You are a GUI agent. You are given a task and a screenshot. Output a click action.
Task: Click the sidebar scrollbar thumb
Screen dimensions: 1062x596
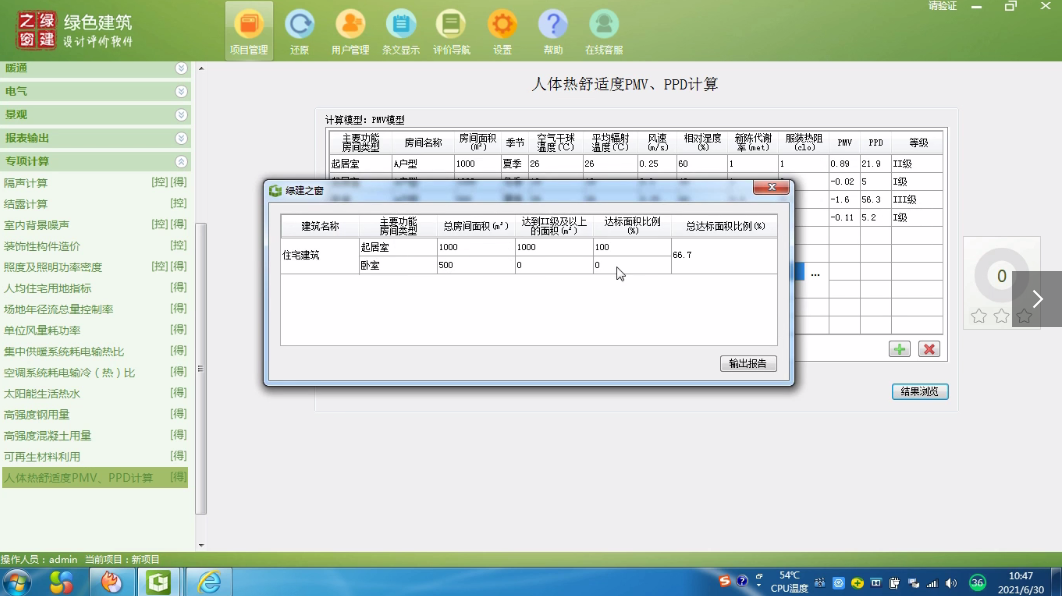click(x=201, y=369)
